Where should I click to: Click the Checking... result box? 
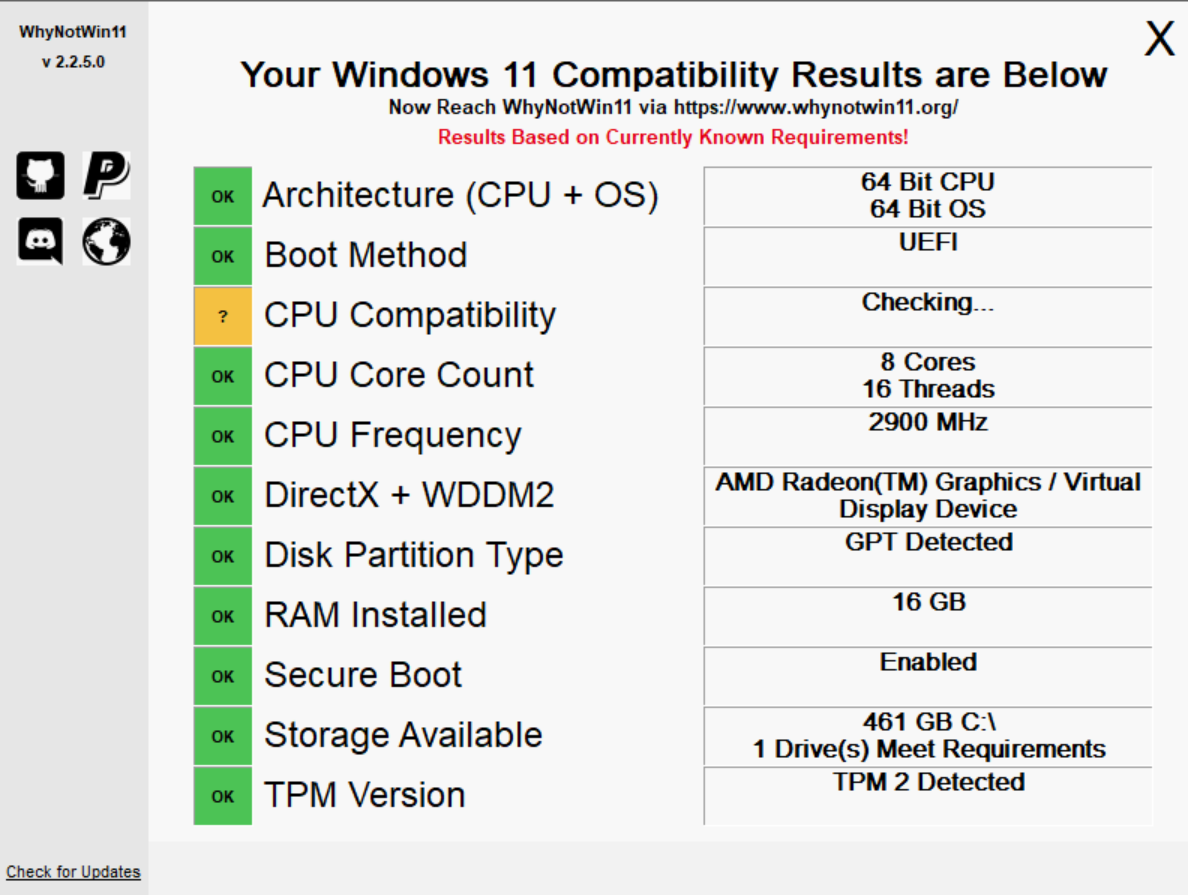[927, 316]
